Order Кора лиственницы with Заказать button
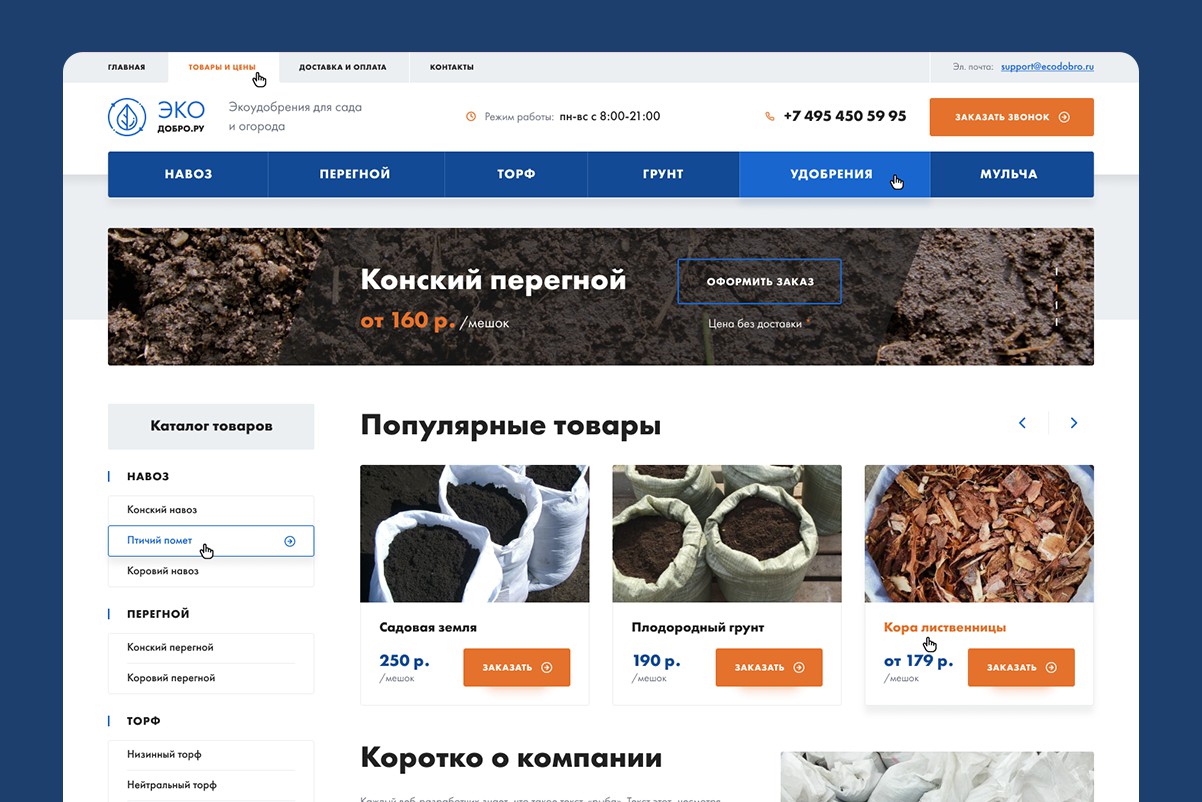The image size is (1202, 802). [1021, 667]
